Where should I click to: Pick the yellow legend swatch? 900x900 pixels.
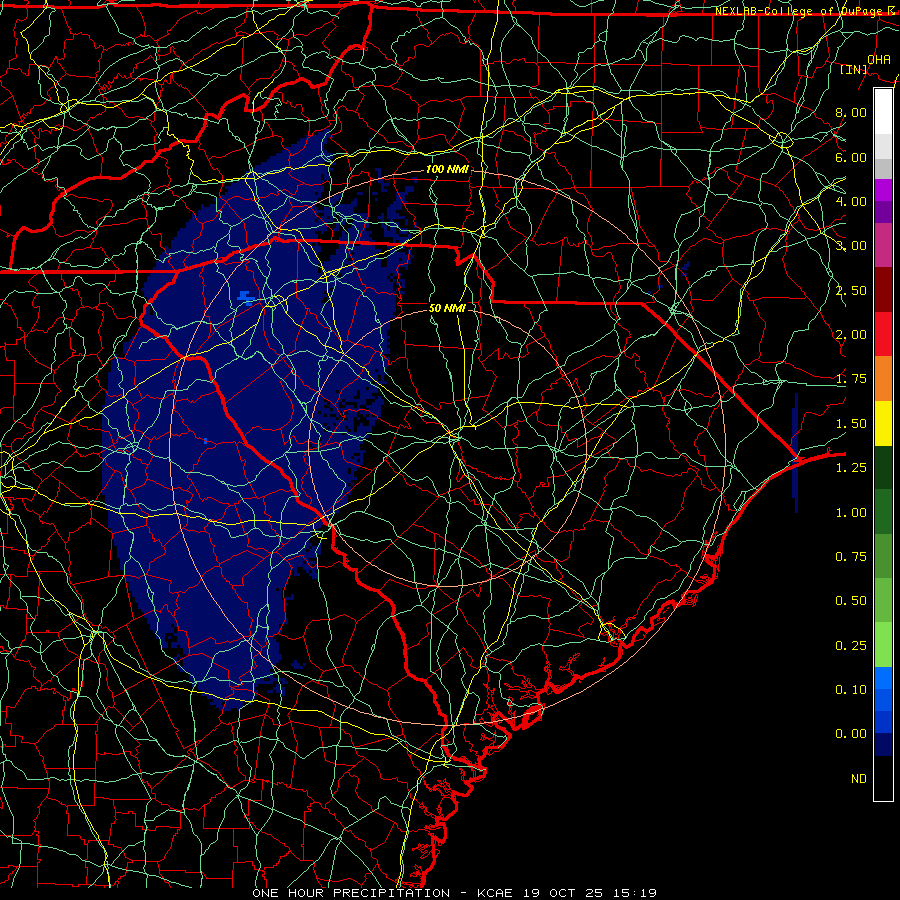(883, 423)
